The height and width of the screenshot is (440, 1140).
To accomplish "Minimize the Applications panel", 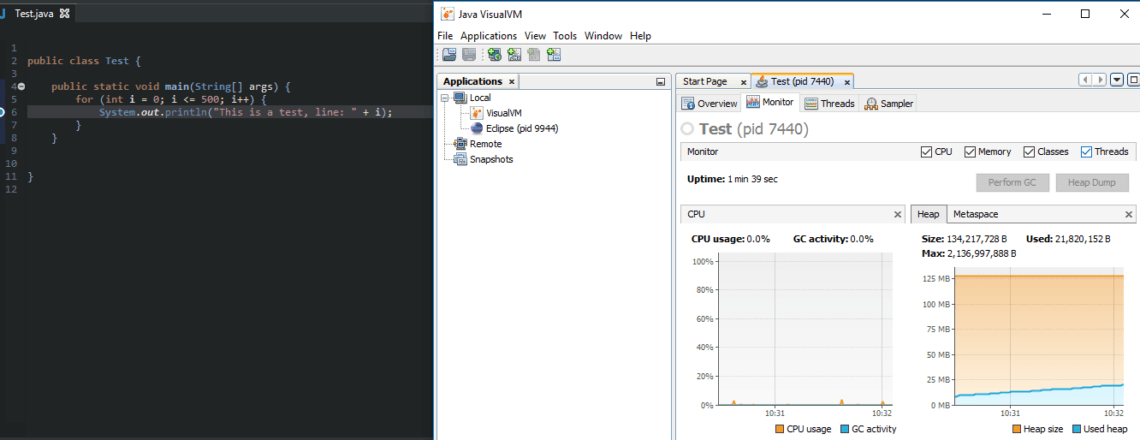I will click(x=660, y=82).
